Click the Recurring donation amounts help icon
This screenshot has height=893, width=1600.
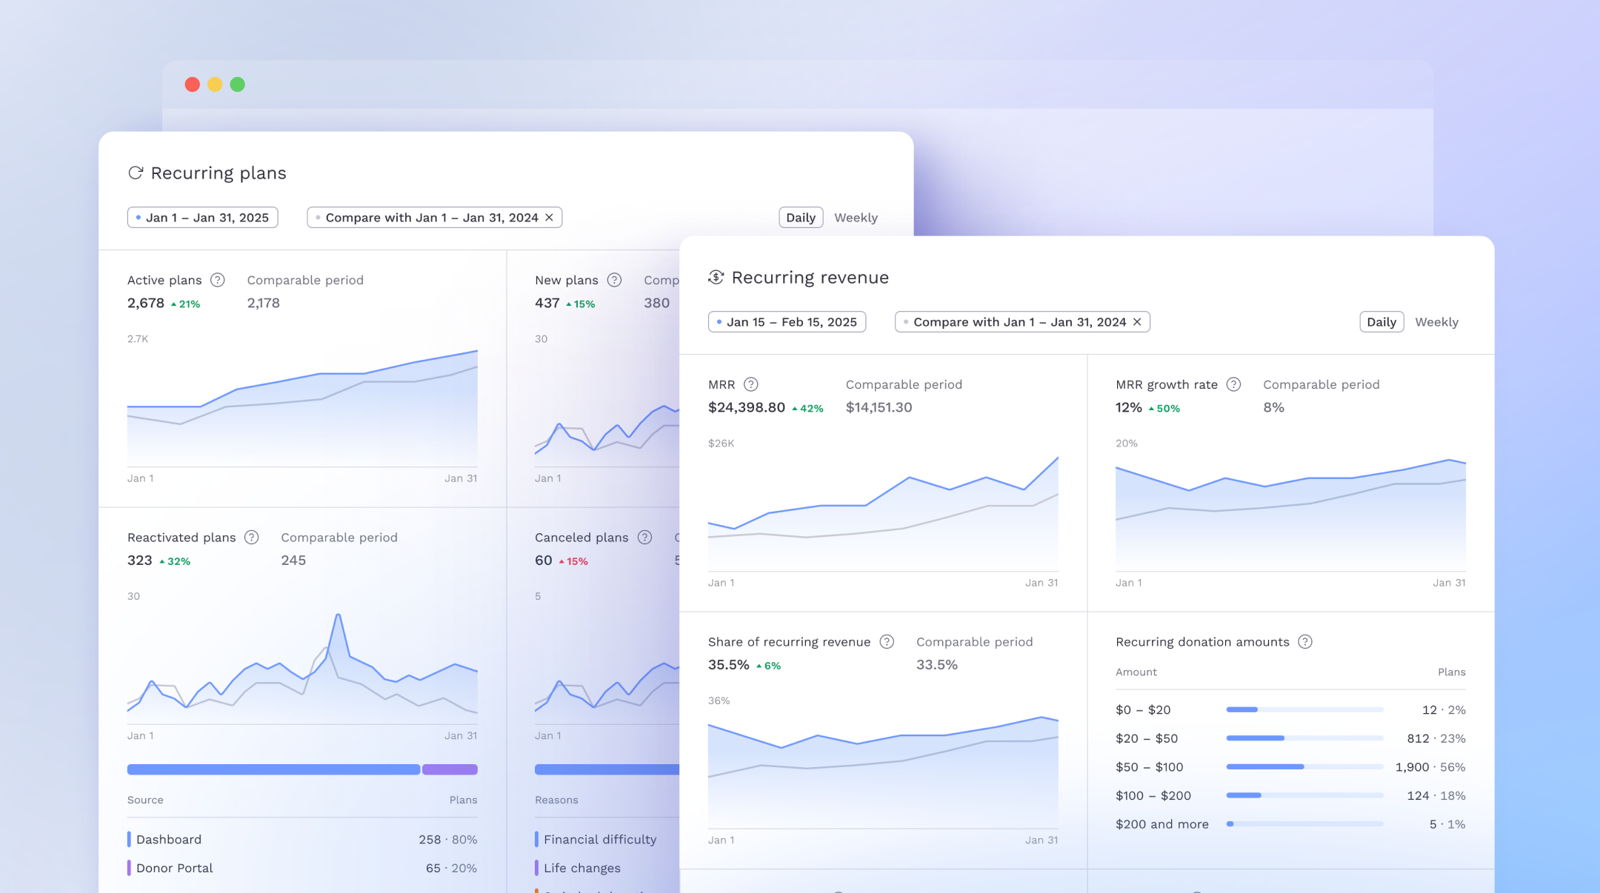tap(1305, 642)
